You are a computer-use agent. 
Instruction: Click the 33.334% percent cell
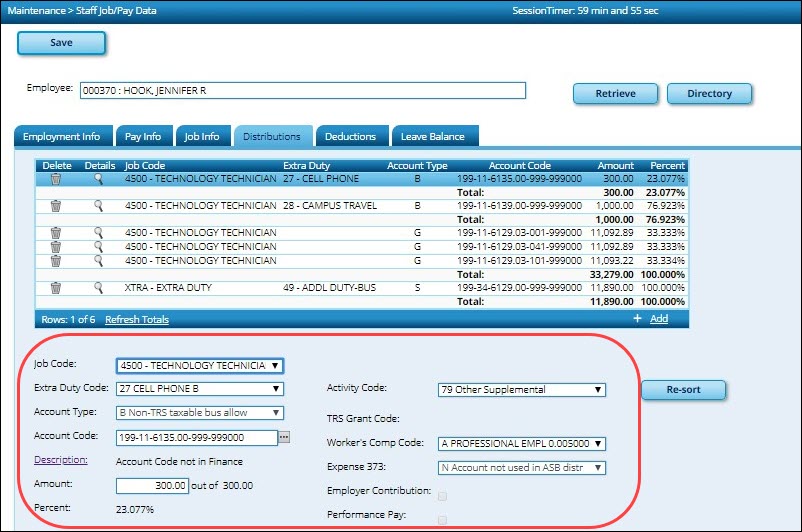665,260
